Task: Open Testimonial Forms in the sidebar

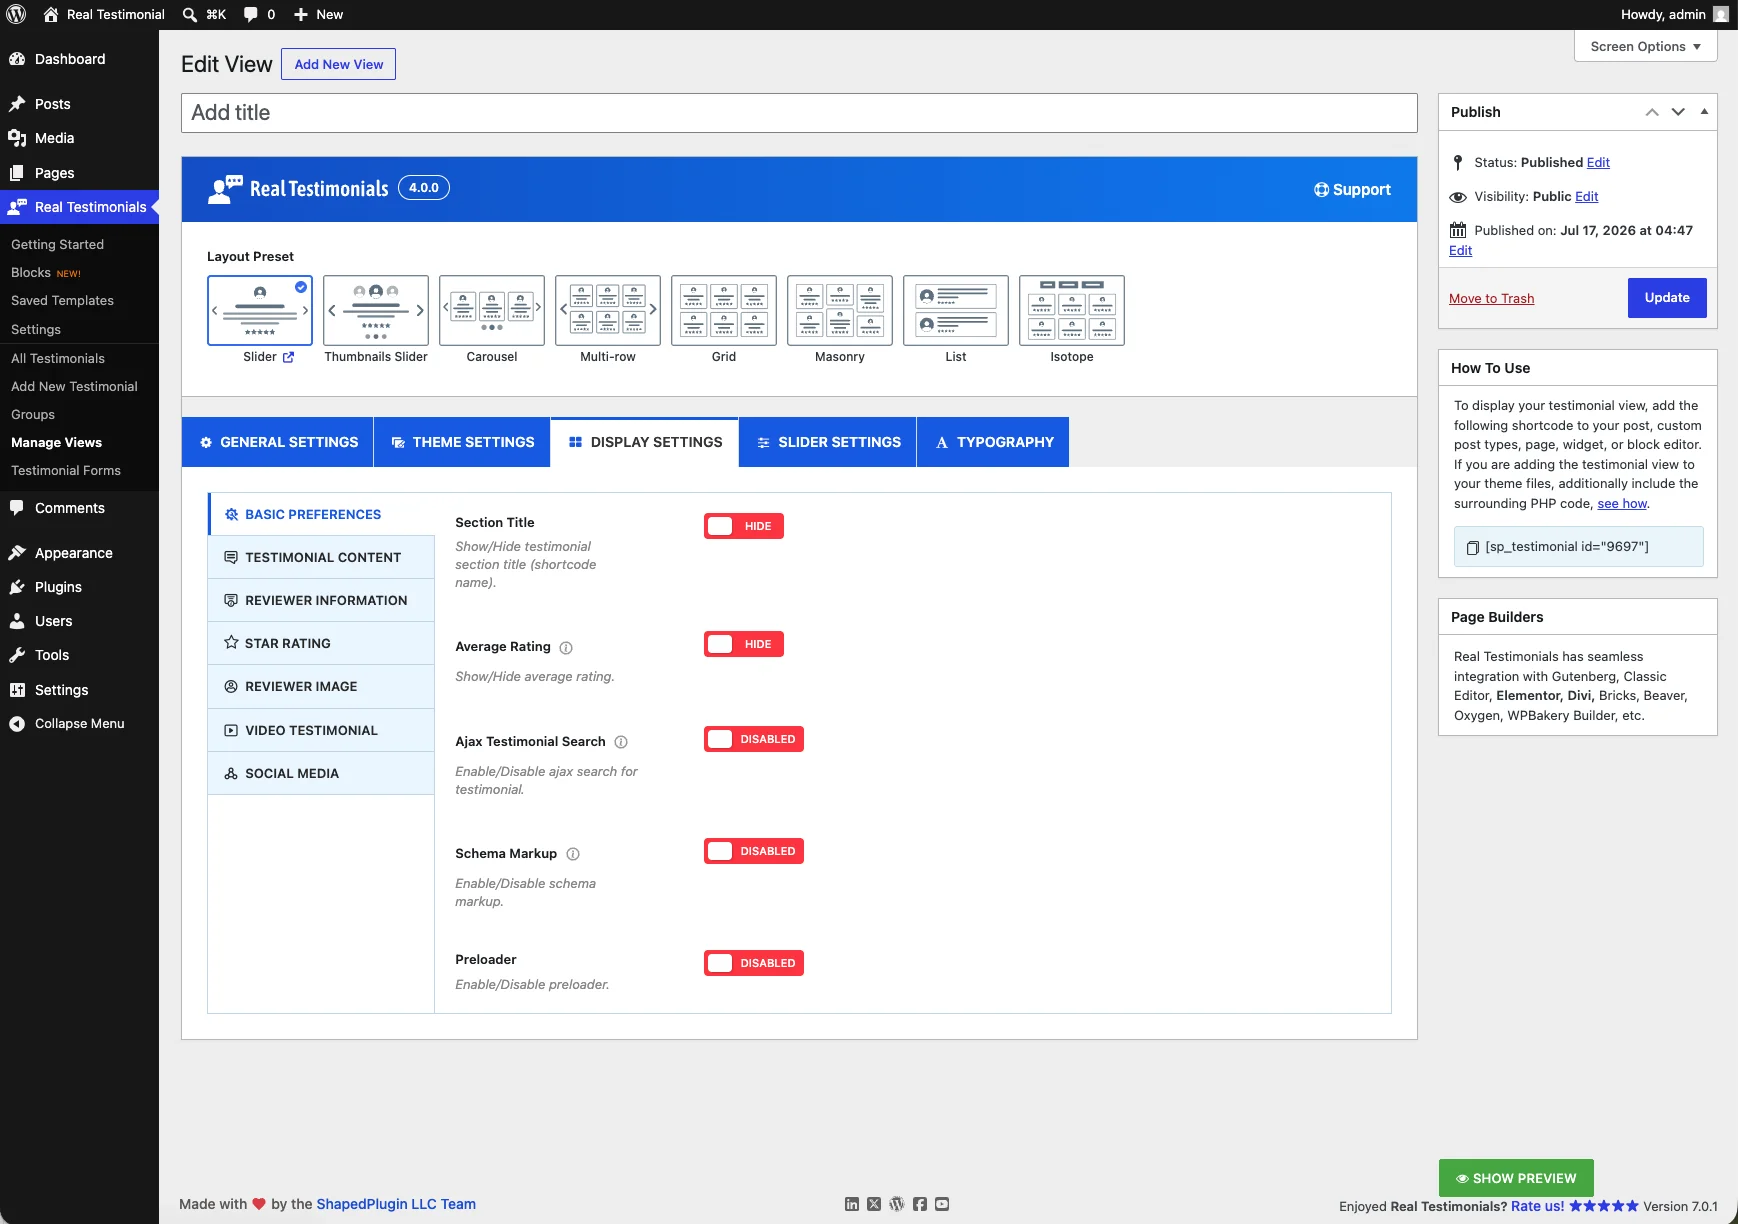Action: (66, 470)
